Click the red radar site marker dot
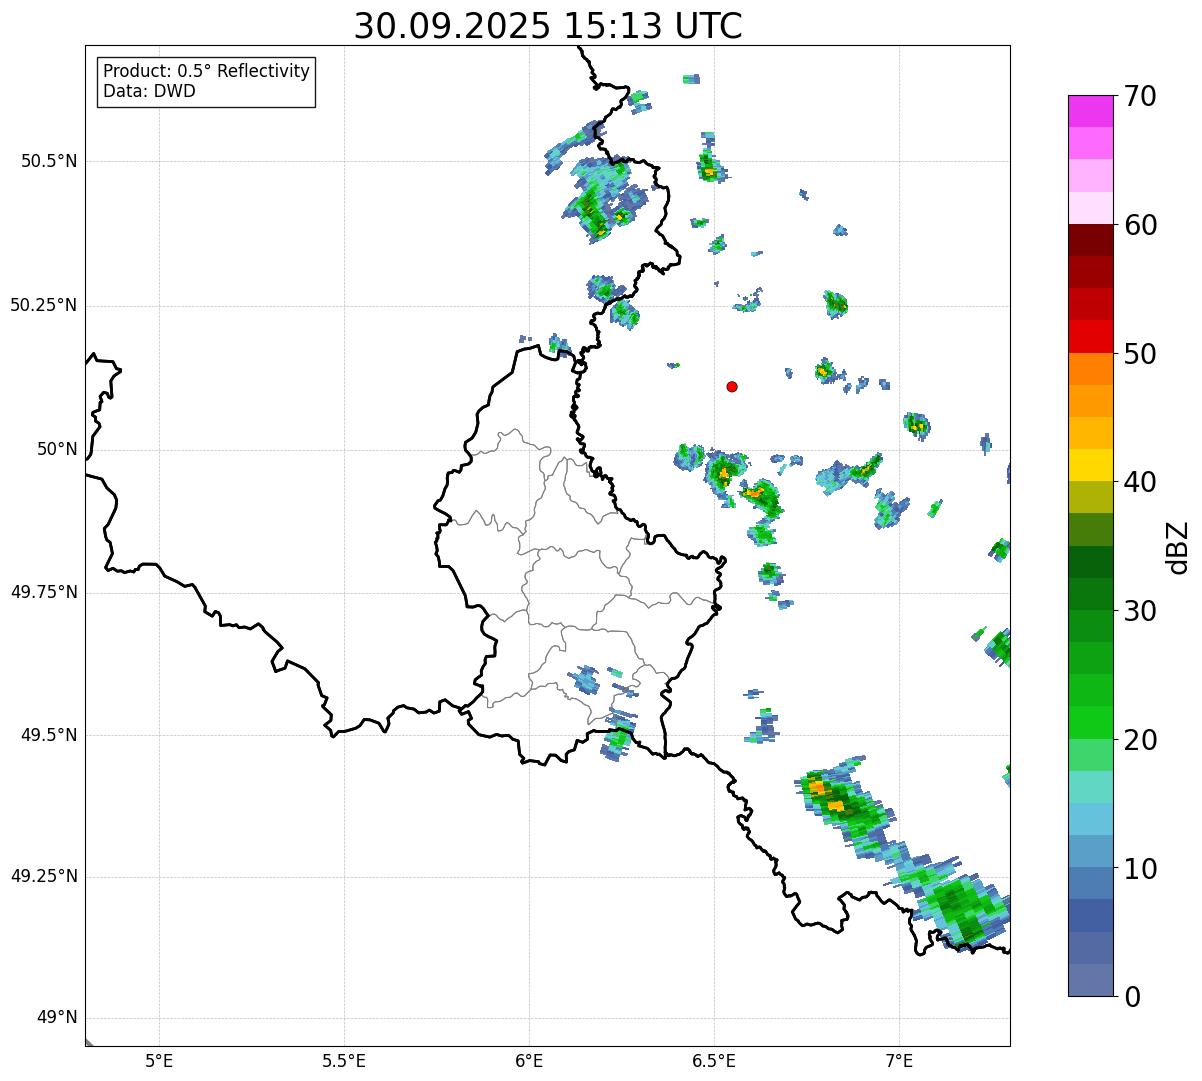The height and width of the screenshot is (1081, 1202). (732, 386)
